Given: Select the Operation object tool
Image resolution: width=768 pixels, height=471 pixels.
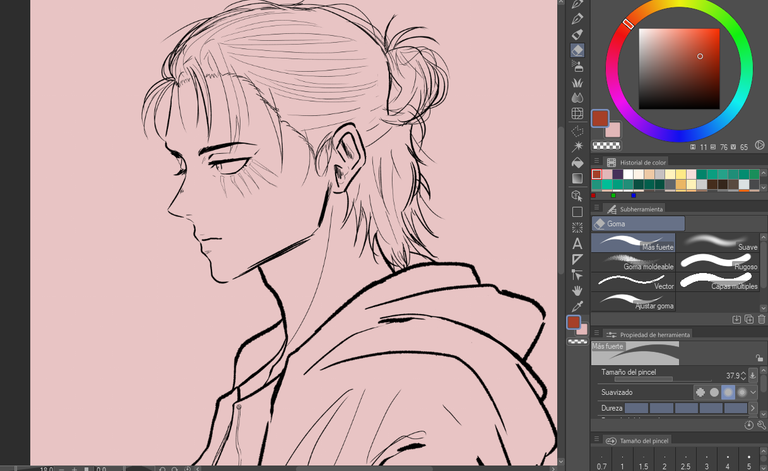Looking at the screenshot, I should [577, 196].
